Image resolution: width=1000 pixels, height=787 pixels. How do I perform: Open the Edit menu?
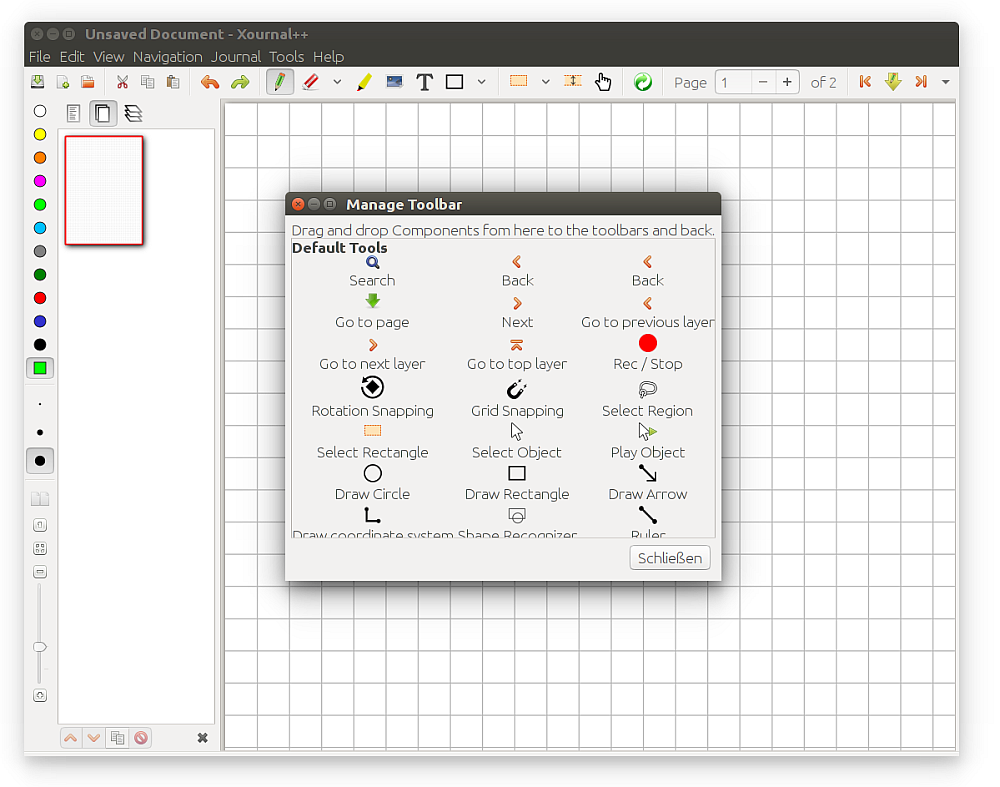coord(72,57)
